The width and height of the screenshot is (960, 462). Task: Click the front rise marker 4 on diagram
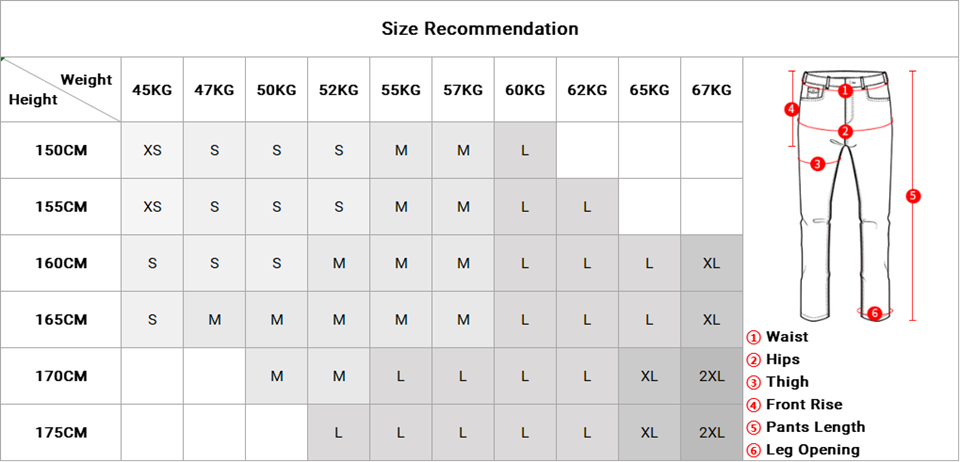[790, 108]
